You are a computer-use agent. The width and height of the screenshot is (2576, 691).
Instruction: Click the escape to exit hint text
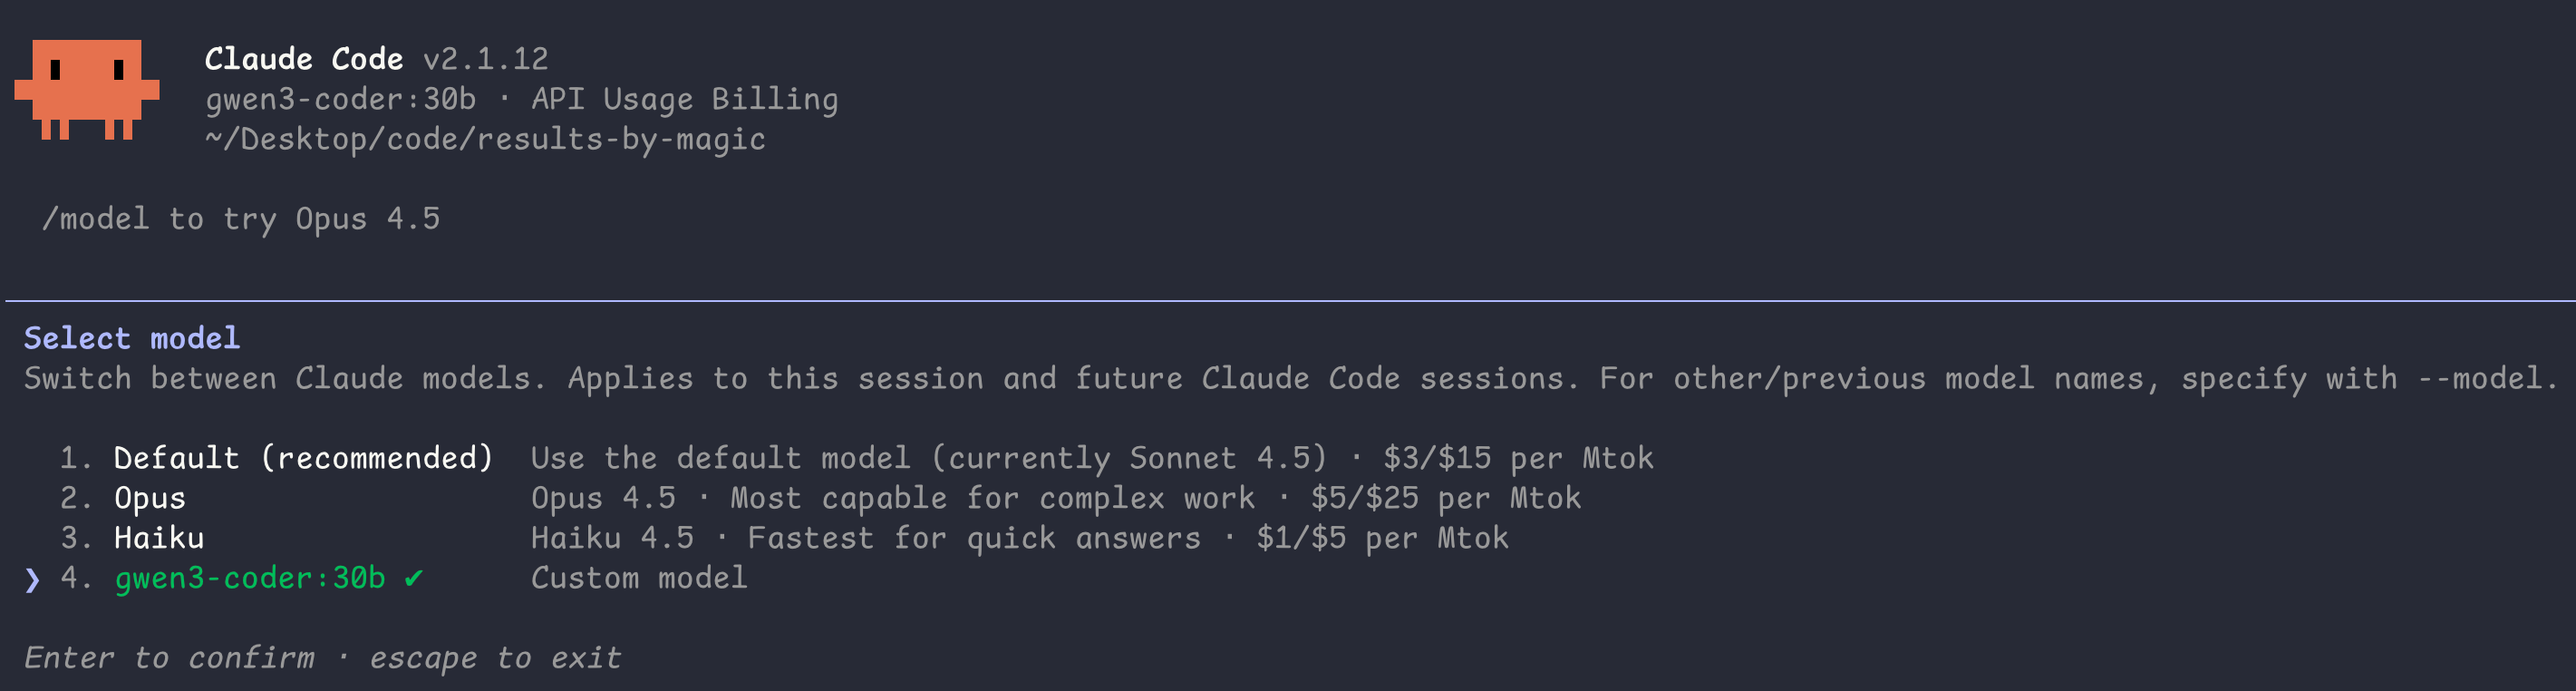(495, 657)
